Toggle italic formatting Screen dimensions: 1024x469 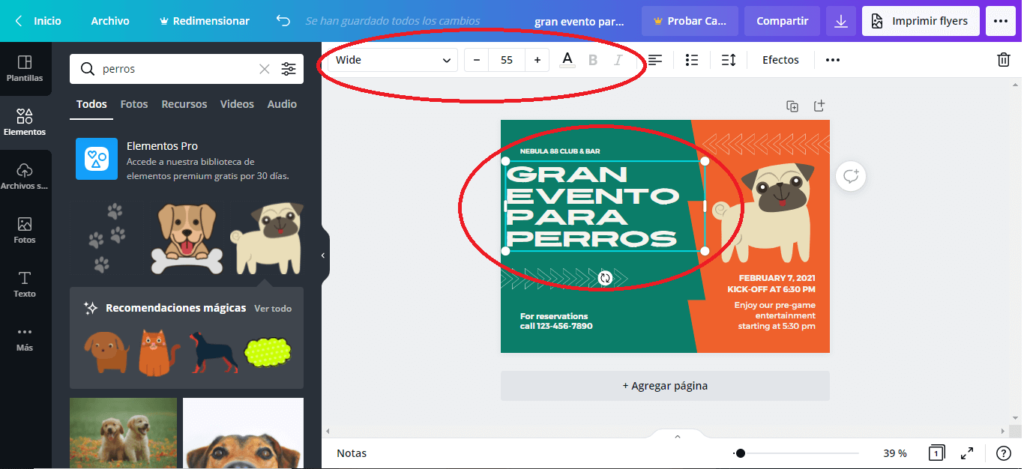[x=618, y=60]
